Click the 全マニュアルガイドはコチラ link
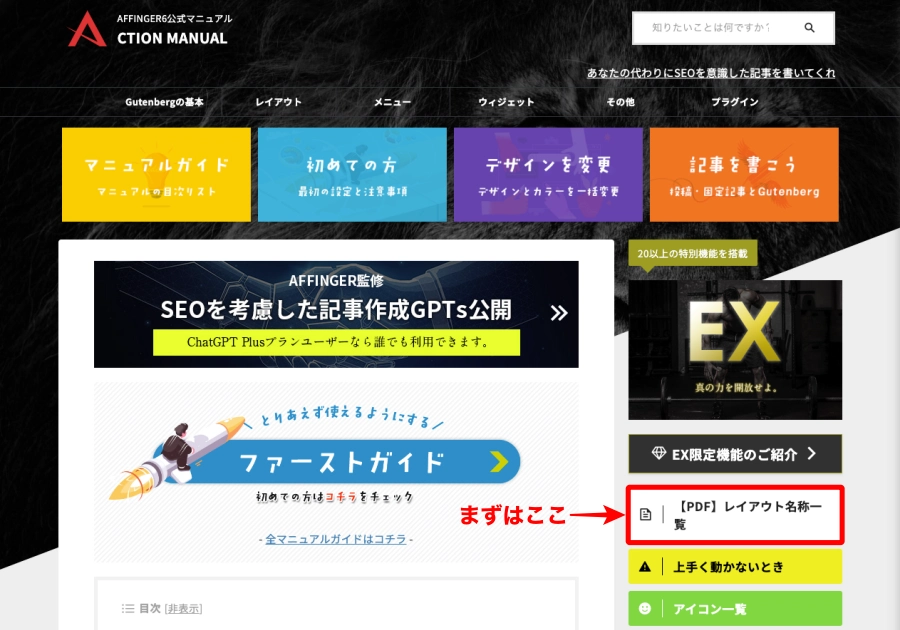Image resolution: width=900 pixels, height=630 pixels. point(336,539)
